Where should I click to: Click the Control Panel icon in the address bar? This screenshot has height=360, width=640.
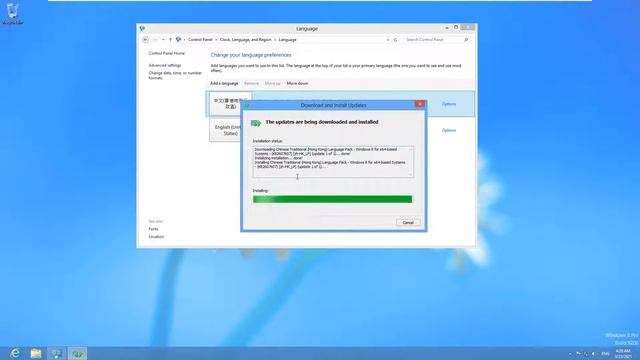click(178, 40)
